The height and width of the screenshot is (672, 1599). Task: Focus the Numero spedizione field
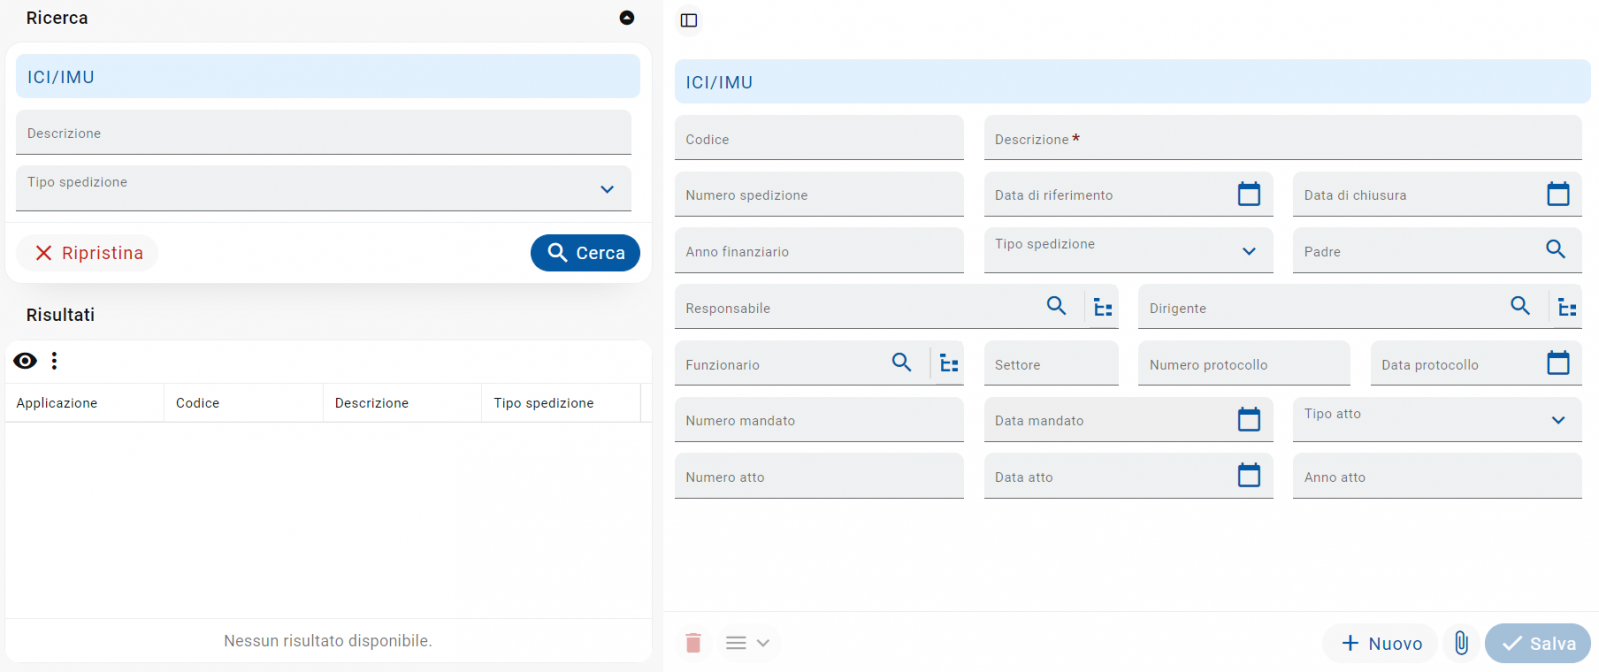tap(819, 194)
